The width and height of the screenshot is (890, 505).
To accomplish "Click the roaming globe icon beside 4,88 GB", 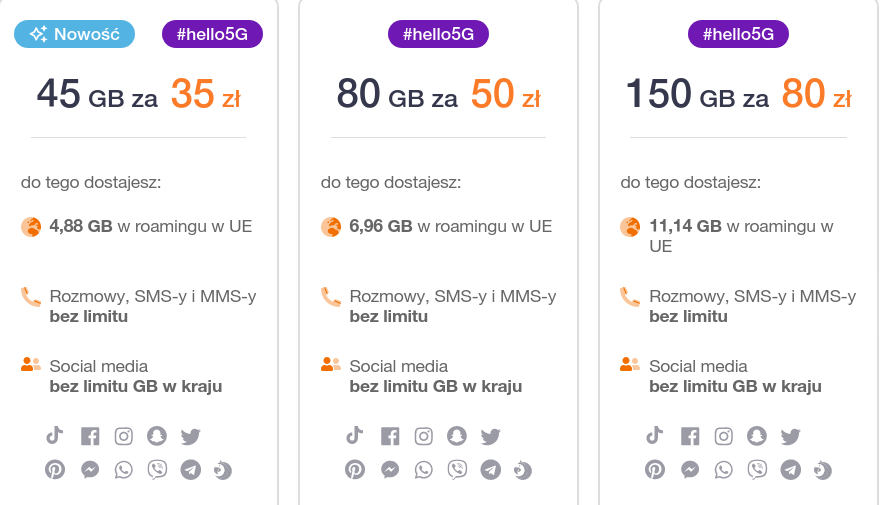I will click(31, 227).
